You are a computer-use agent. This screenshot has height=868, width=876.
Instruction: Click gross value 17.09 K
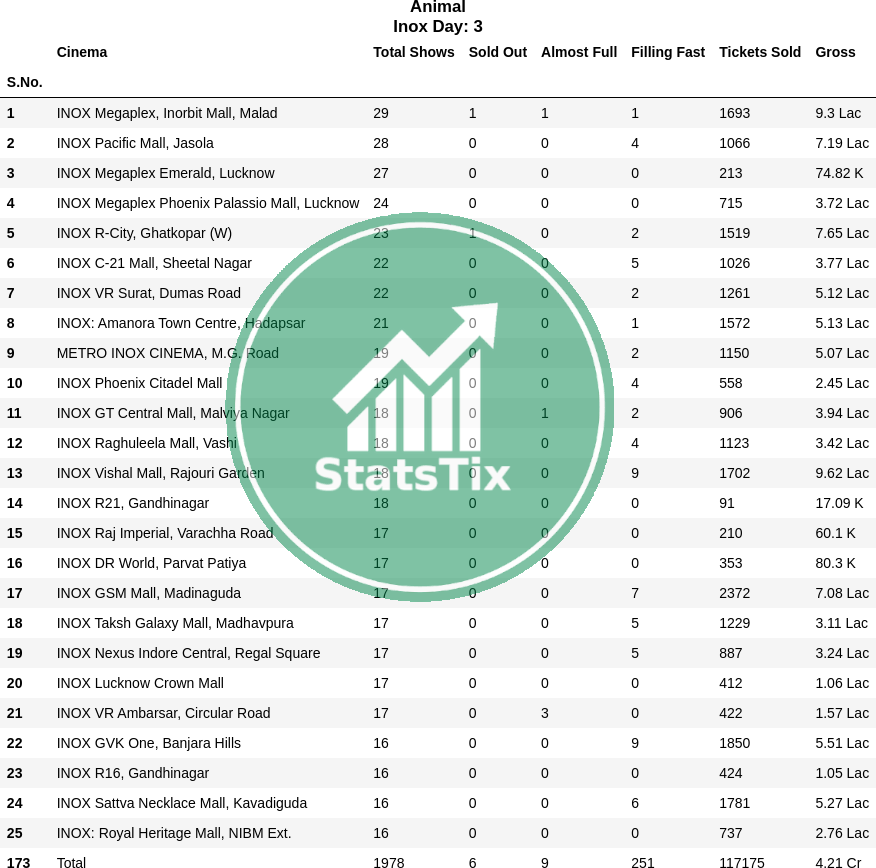coord(839,503)
